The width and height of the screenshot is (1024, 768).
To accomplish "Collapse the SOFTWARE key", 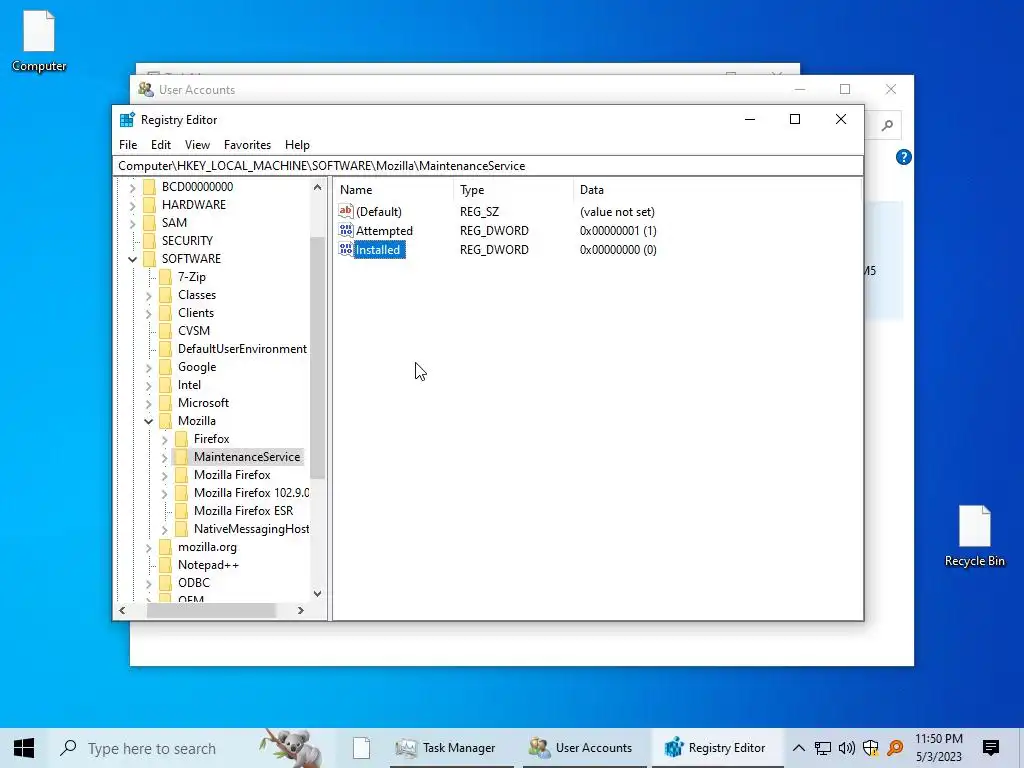I will pyautogui.click(x=133, y=259).
